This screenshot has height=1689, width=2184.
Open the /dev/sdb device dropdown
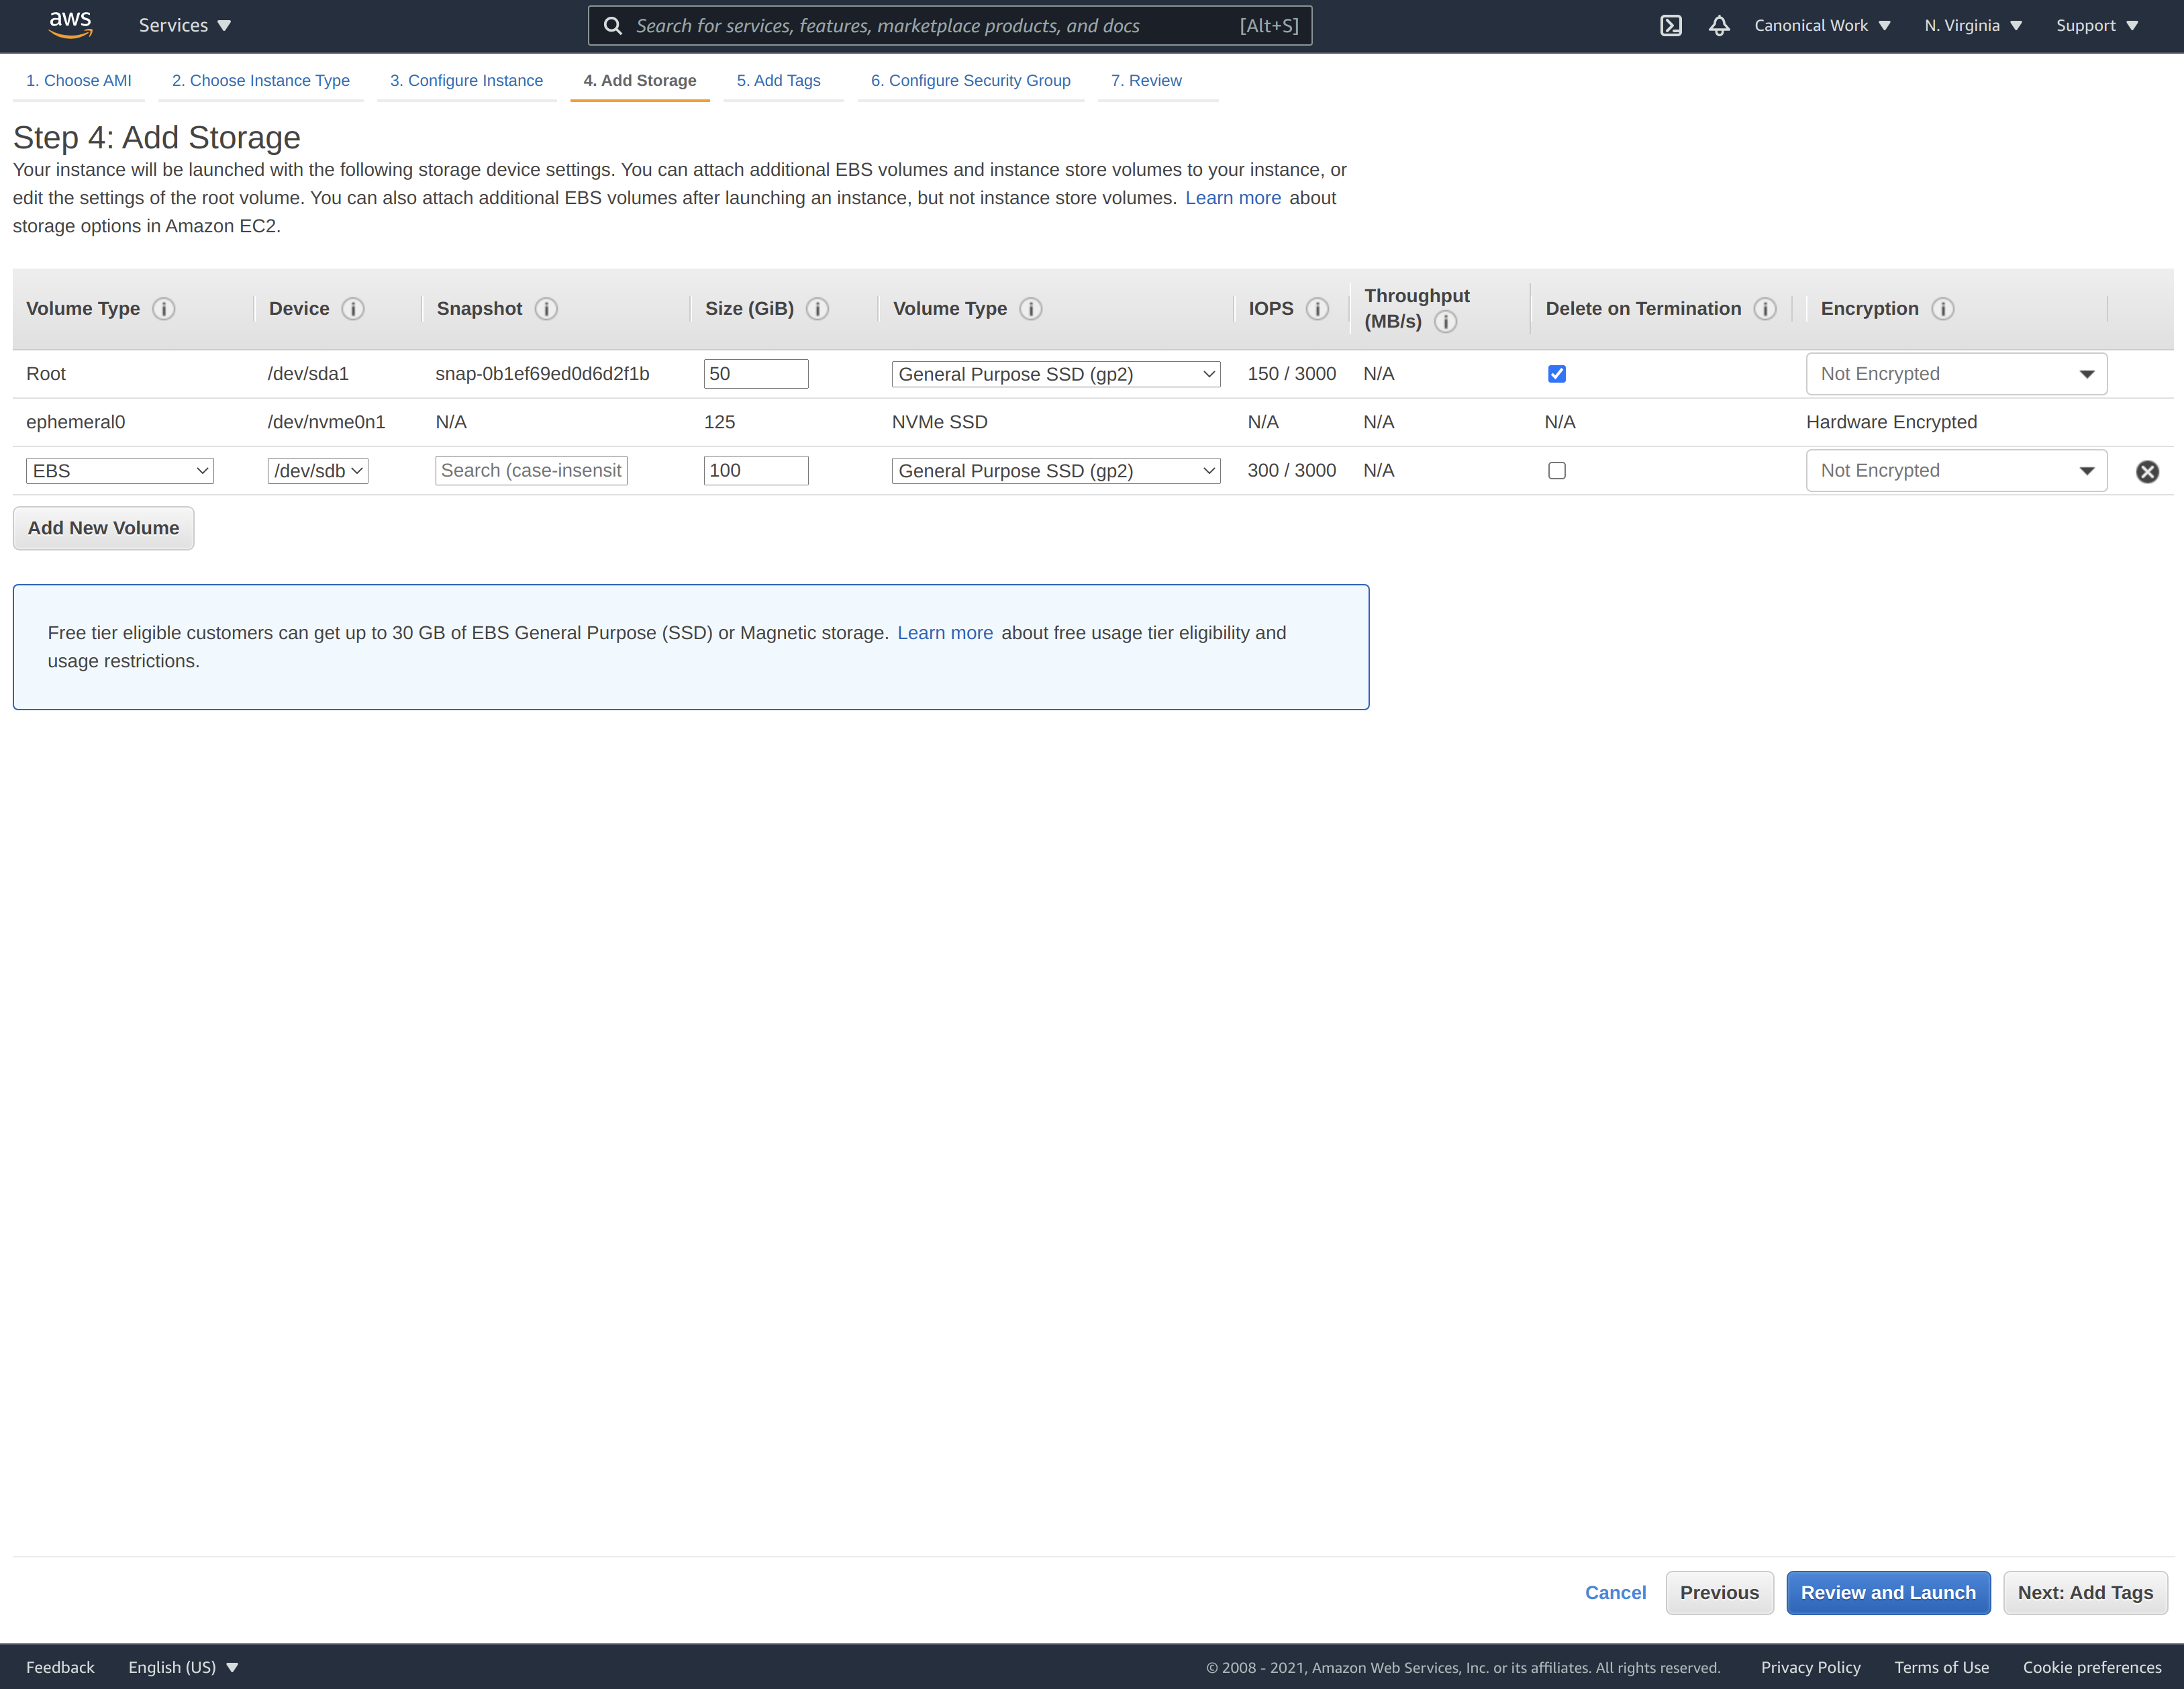coord(317,470)
